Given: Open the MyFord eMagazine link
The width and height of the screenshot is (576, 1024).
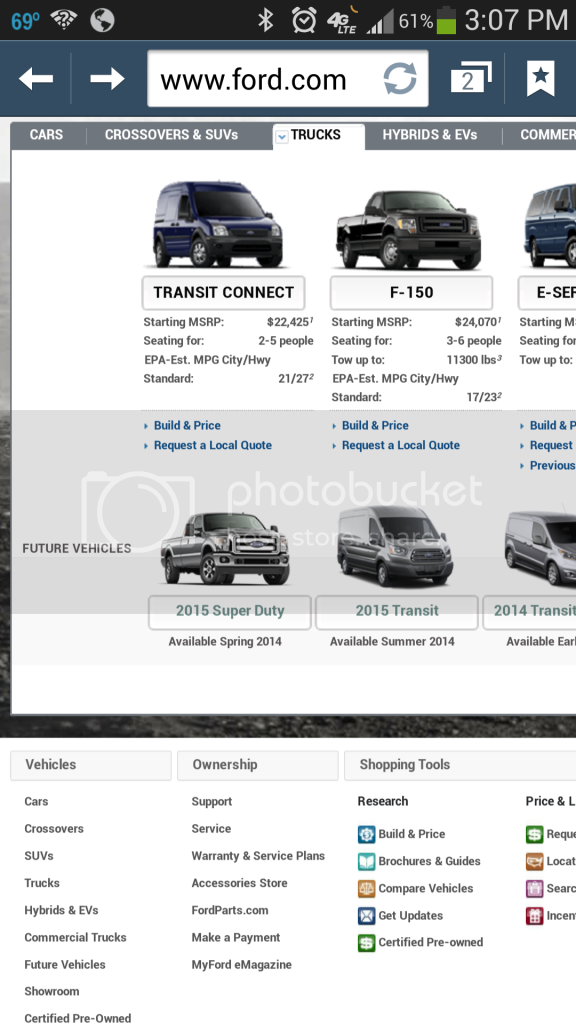Looking at the screenshot, I should click(242, 965).
